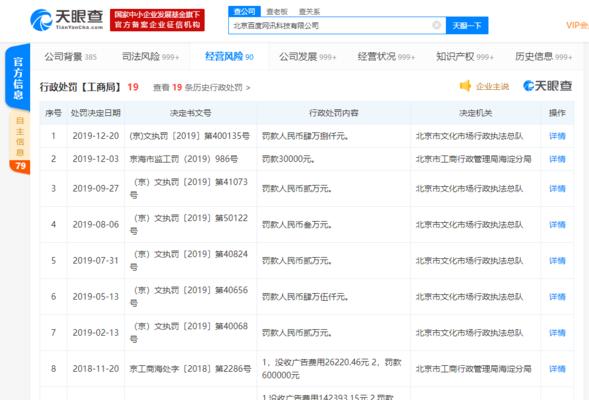This screenshot has width=589, height=400.
Task: Open the 知识产权 section tab
Action: tap(465, 57)
